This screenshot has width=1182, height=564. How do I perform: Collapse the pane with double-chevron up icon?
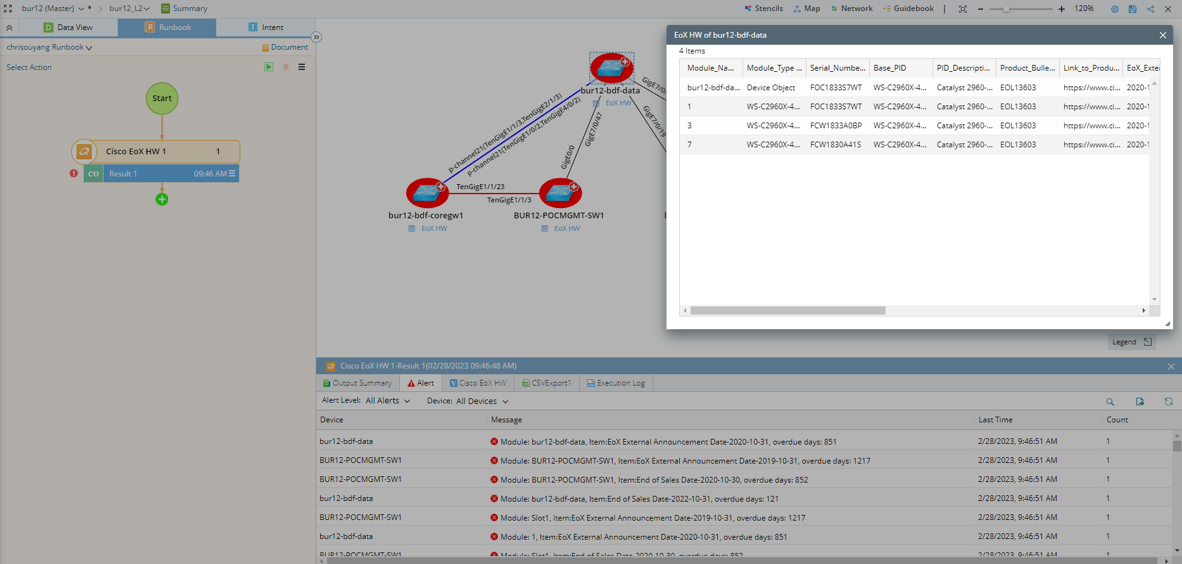click(x=9, y=27)
